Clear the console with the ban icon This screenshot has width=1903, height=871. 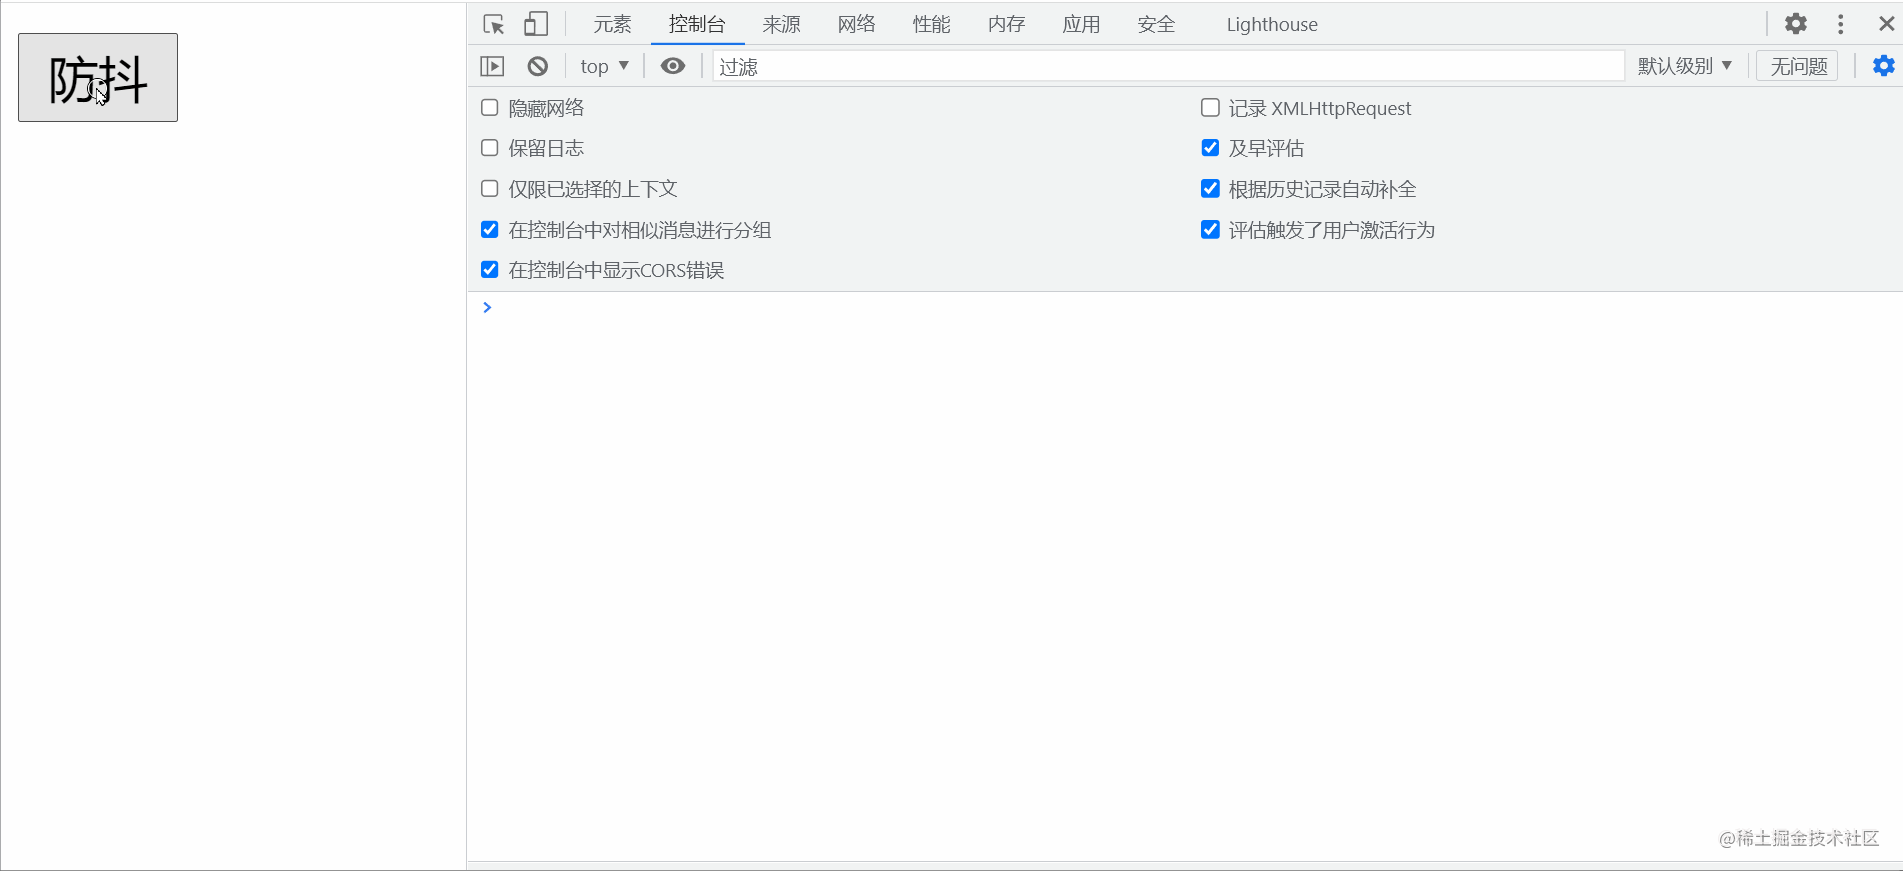538,66
